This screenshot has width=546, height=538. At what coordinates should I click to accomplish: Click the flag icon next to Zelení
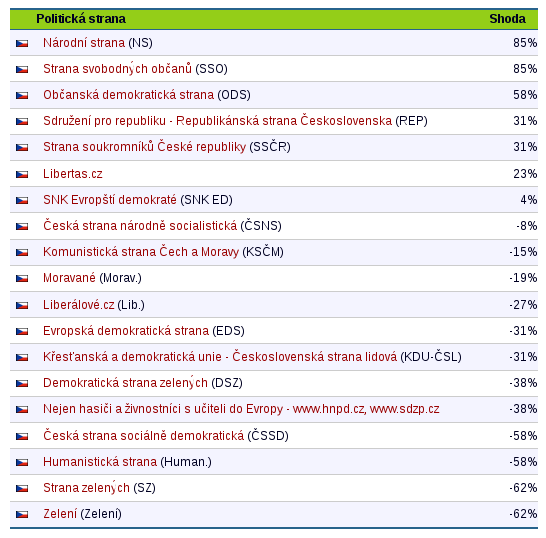(22, 515)
